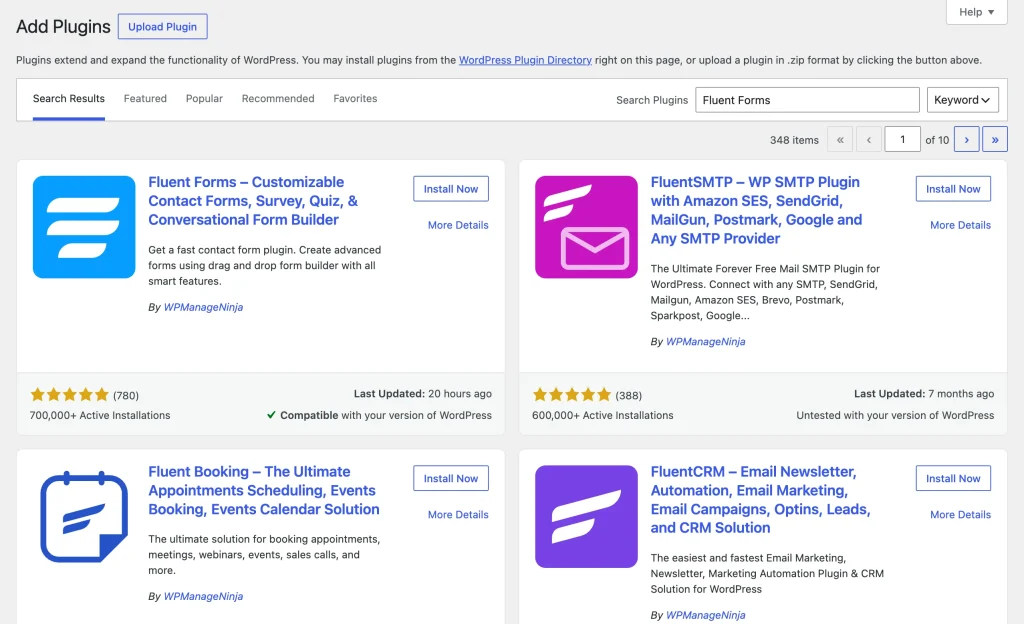1024x624 pixels.
Task: Click the Fluent Forms plugin title link
Action: [x=253, y=201]
